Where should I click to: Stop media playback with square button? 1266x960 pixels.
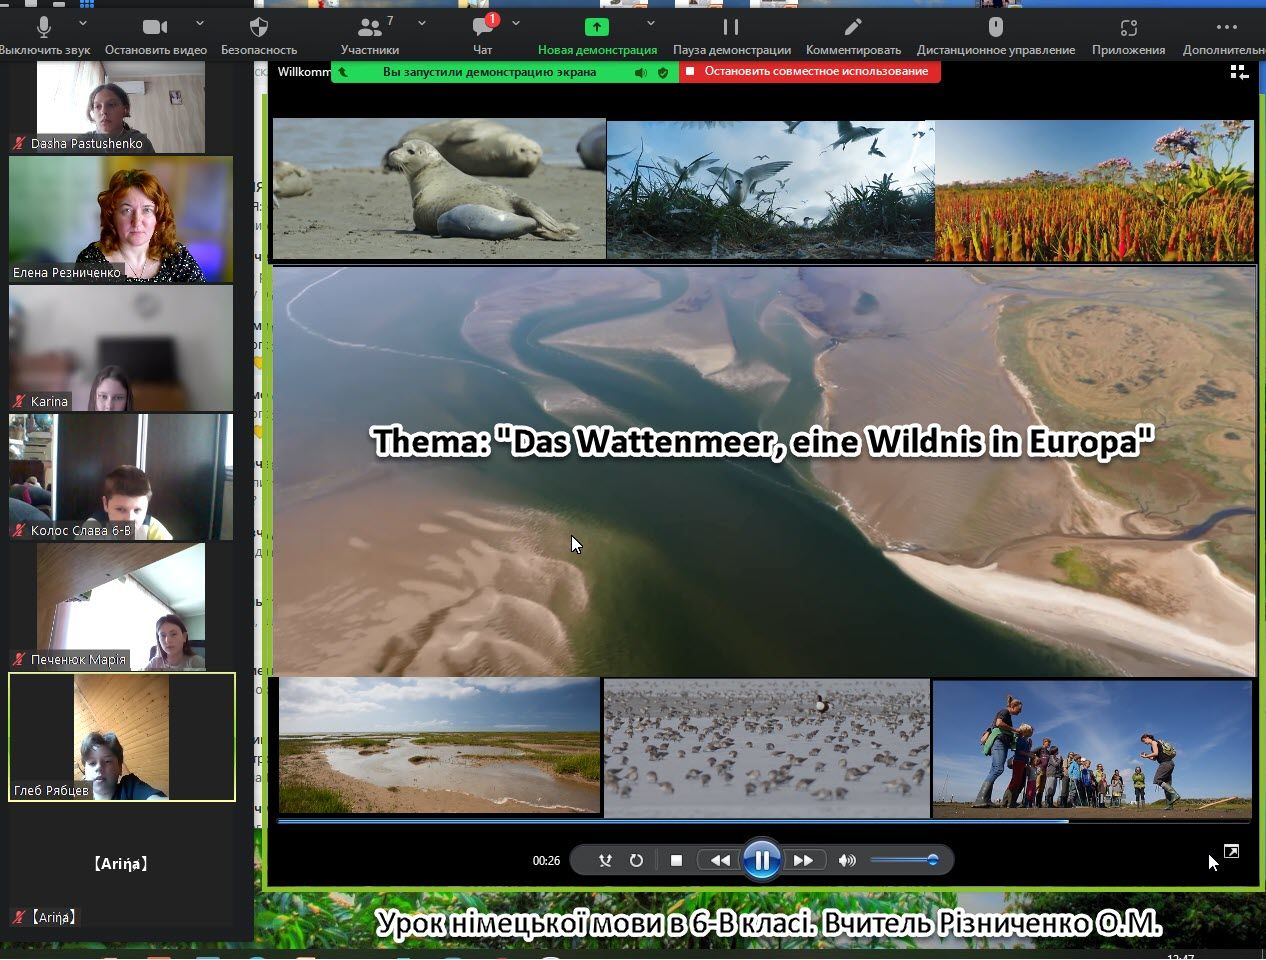click(676, 860)
